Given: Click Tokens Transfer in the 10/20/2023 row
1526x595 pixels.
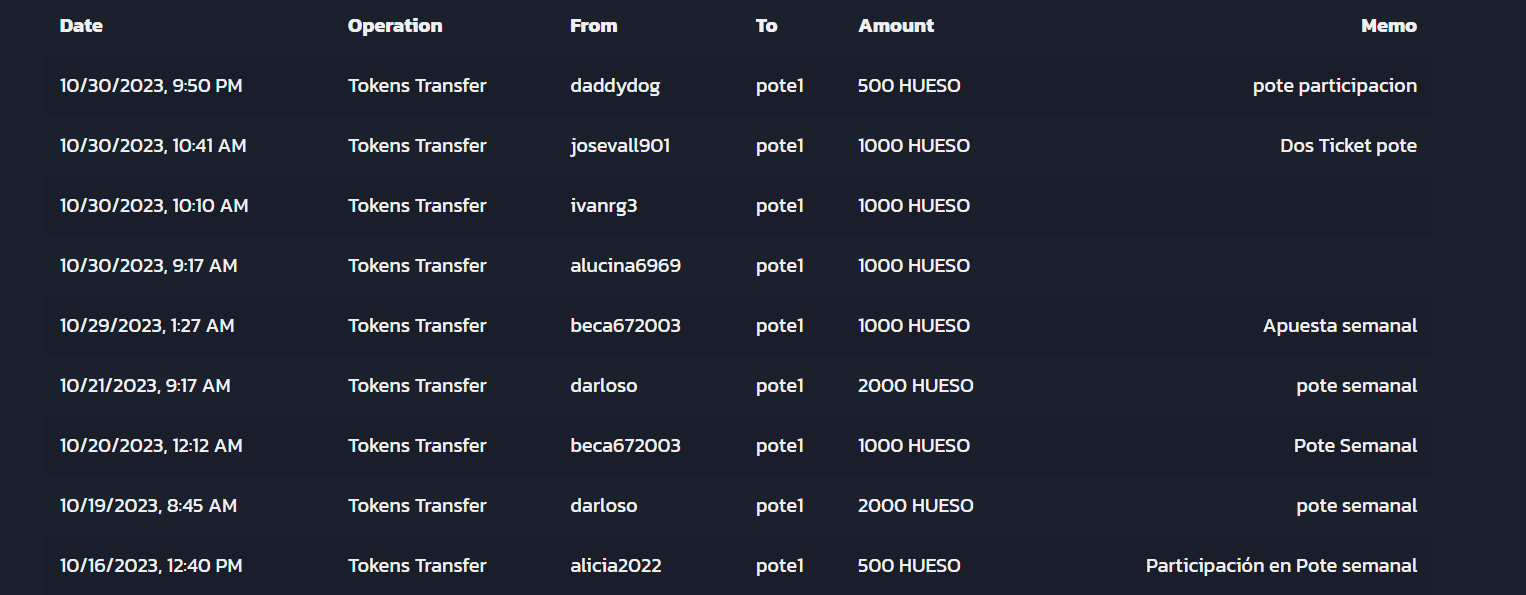Looking at the screenshot, I should [x=417, y=446].
